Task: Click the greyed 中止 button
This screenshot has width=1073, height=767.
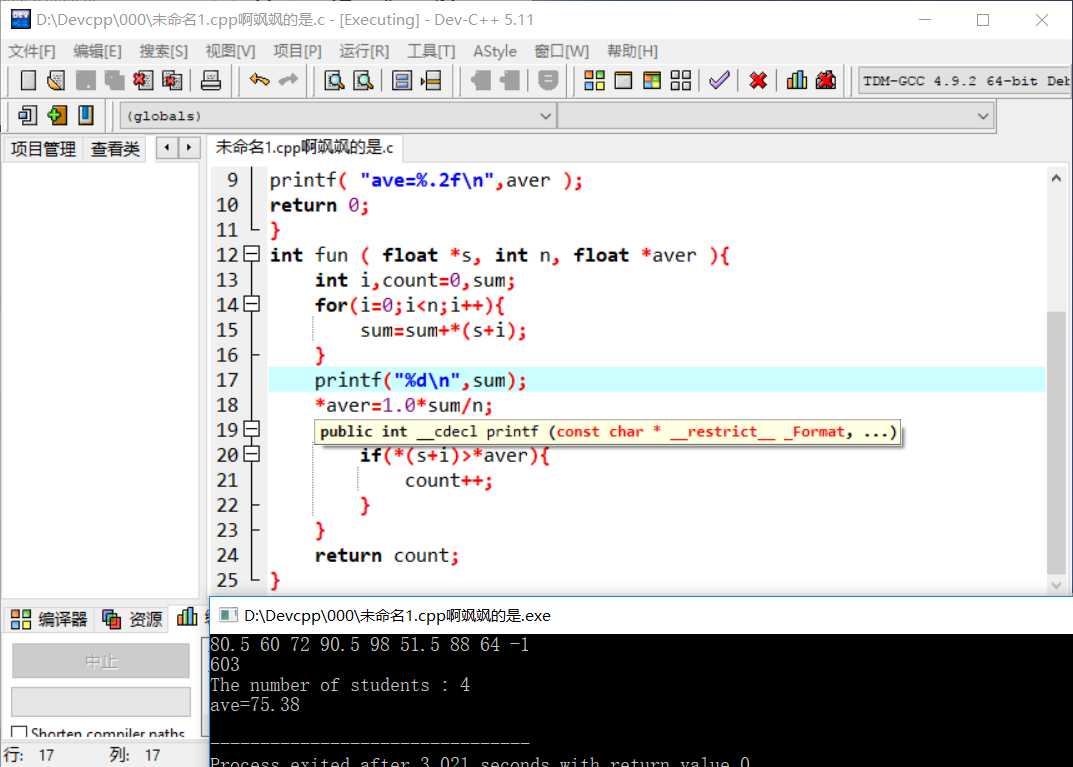Action: (101, 661)
